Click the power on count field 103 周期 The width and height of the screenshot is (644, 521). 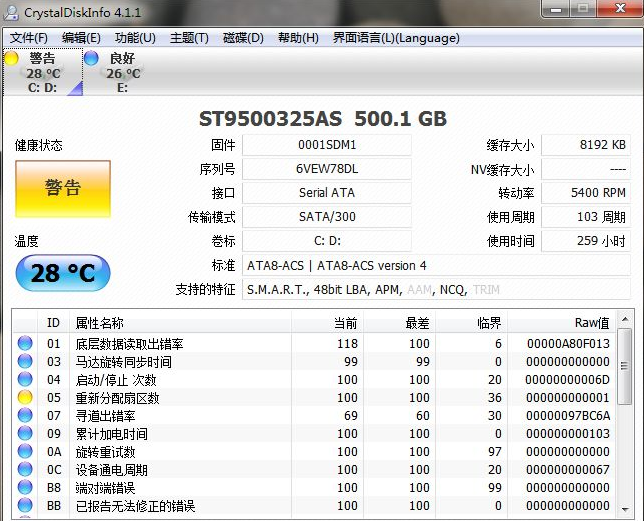(586, 216)
